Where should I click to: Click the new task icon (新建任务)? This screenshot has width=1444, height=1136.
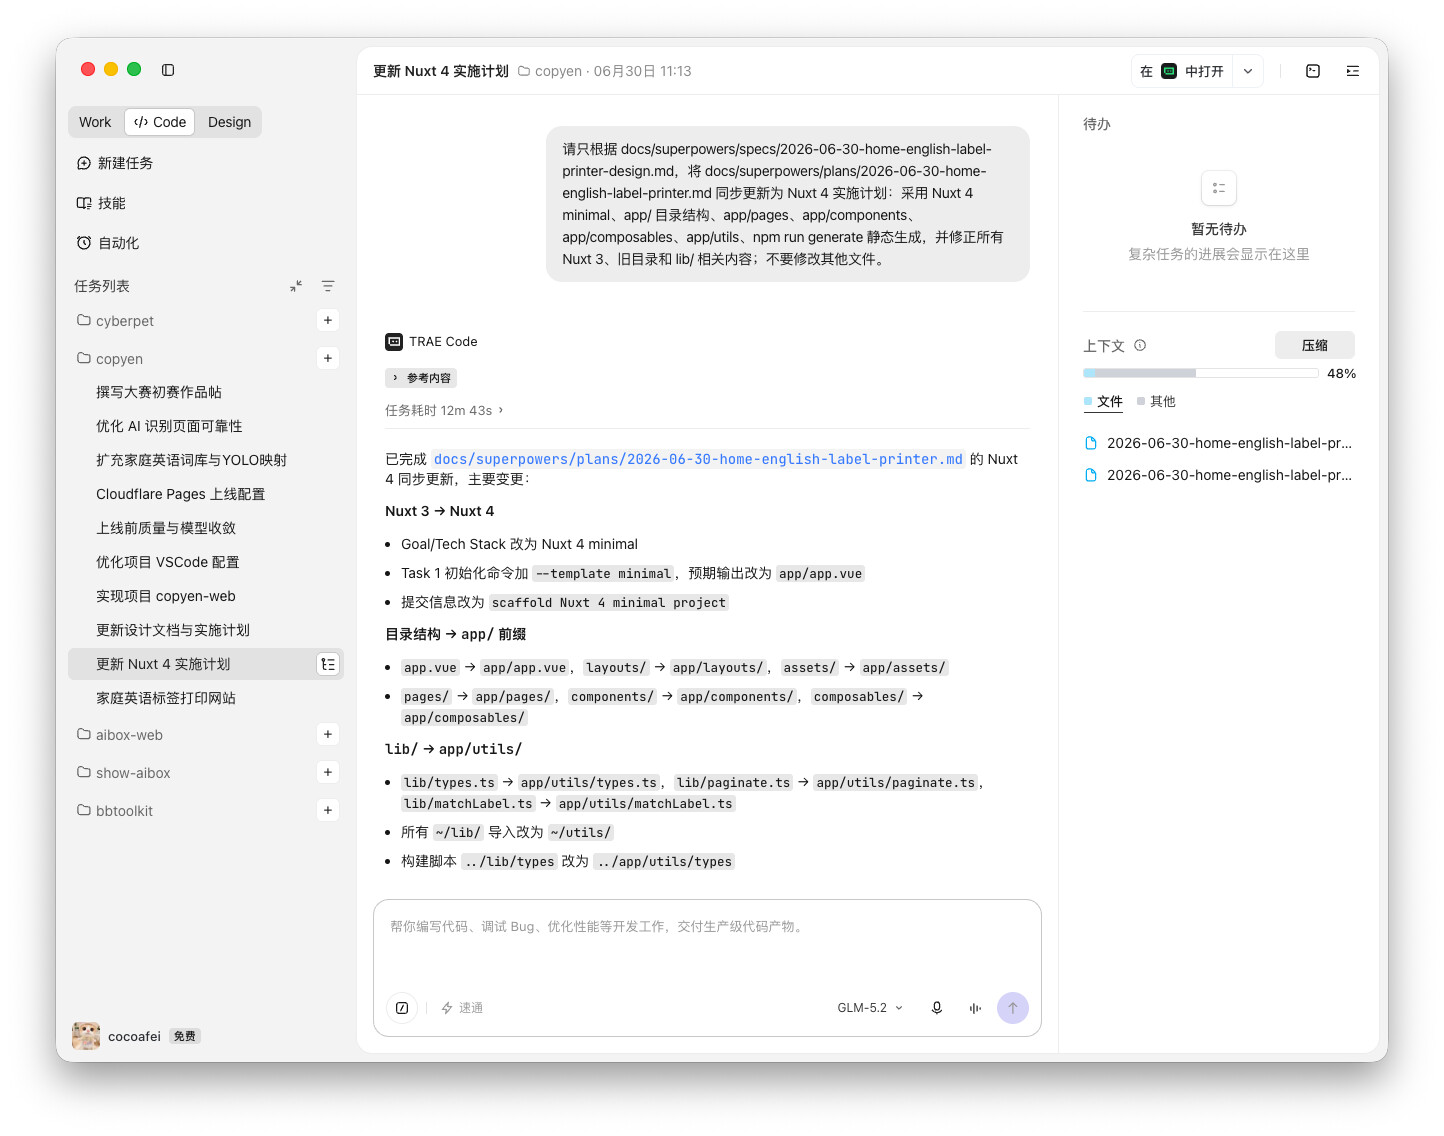click(84, 163)
